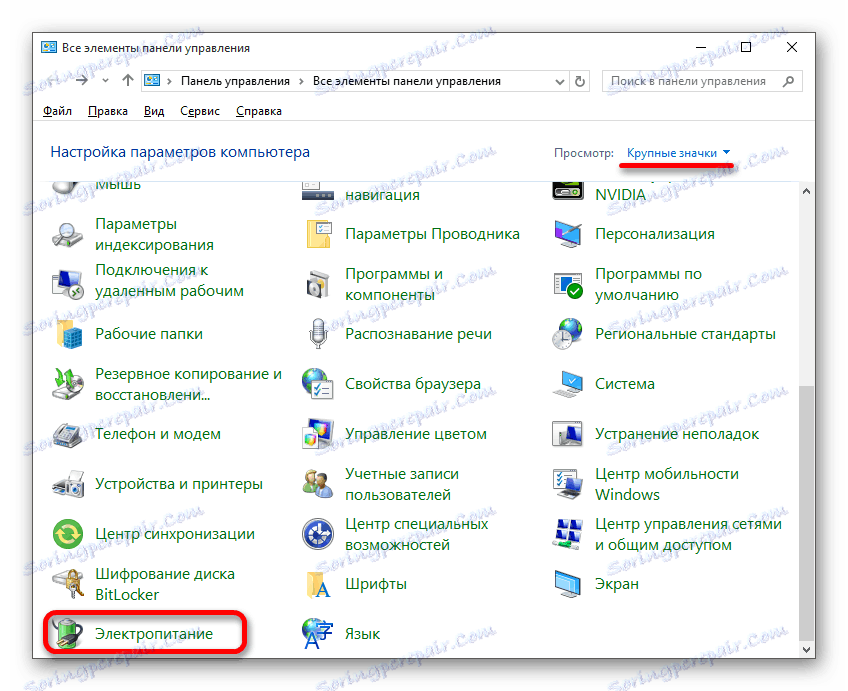This screenshot has width=848, height=691.
Task: Open the Телефон и модем icon
Action: [68, 434]
